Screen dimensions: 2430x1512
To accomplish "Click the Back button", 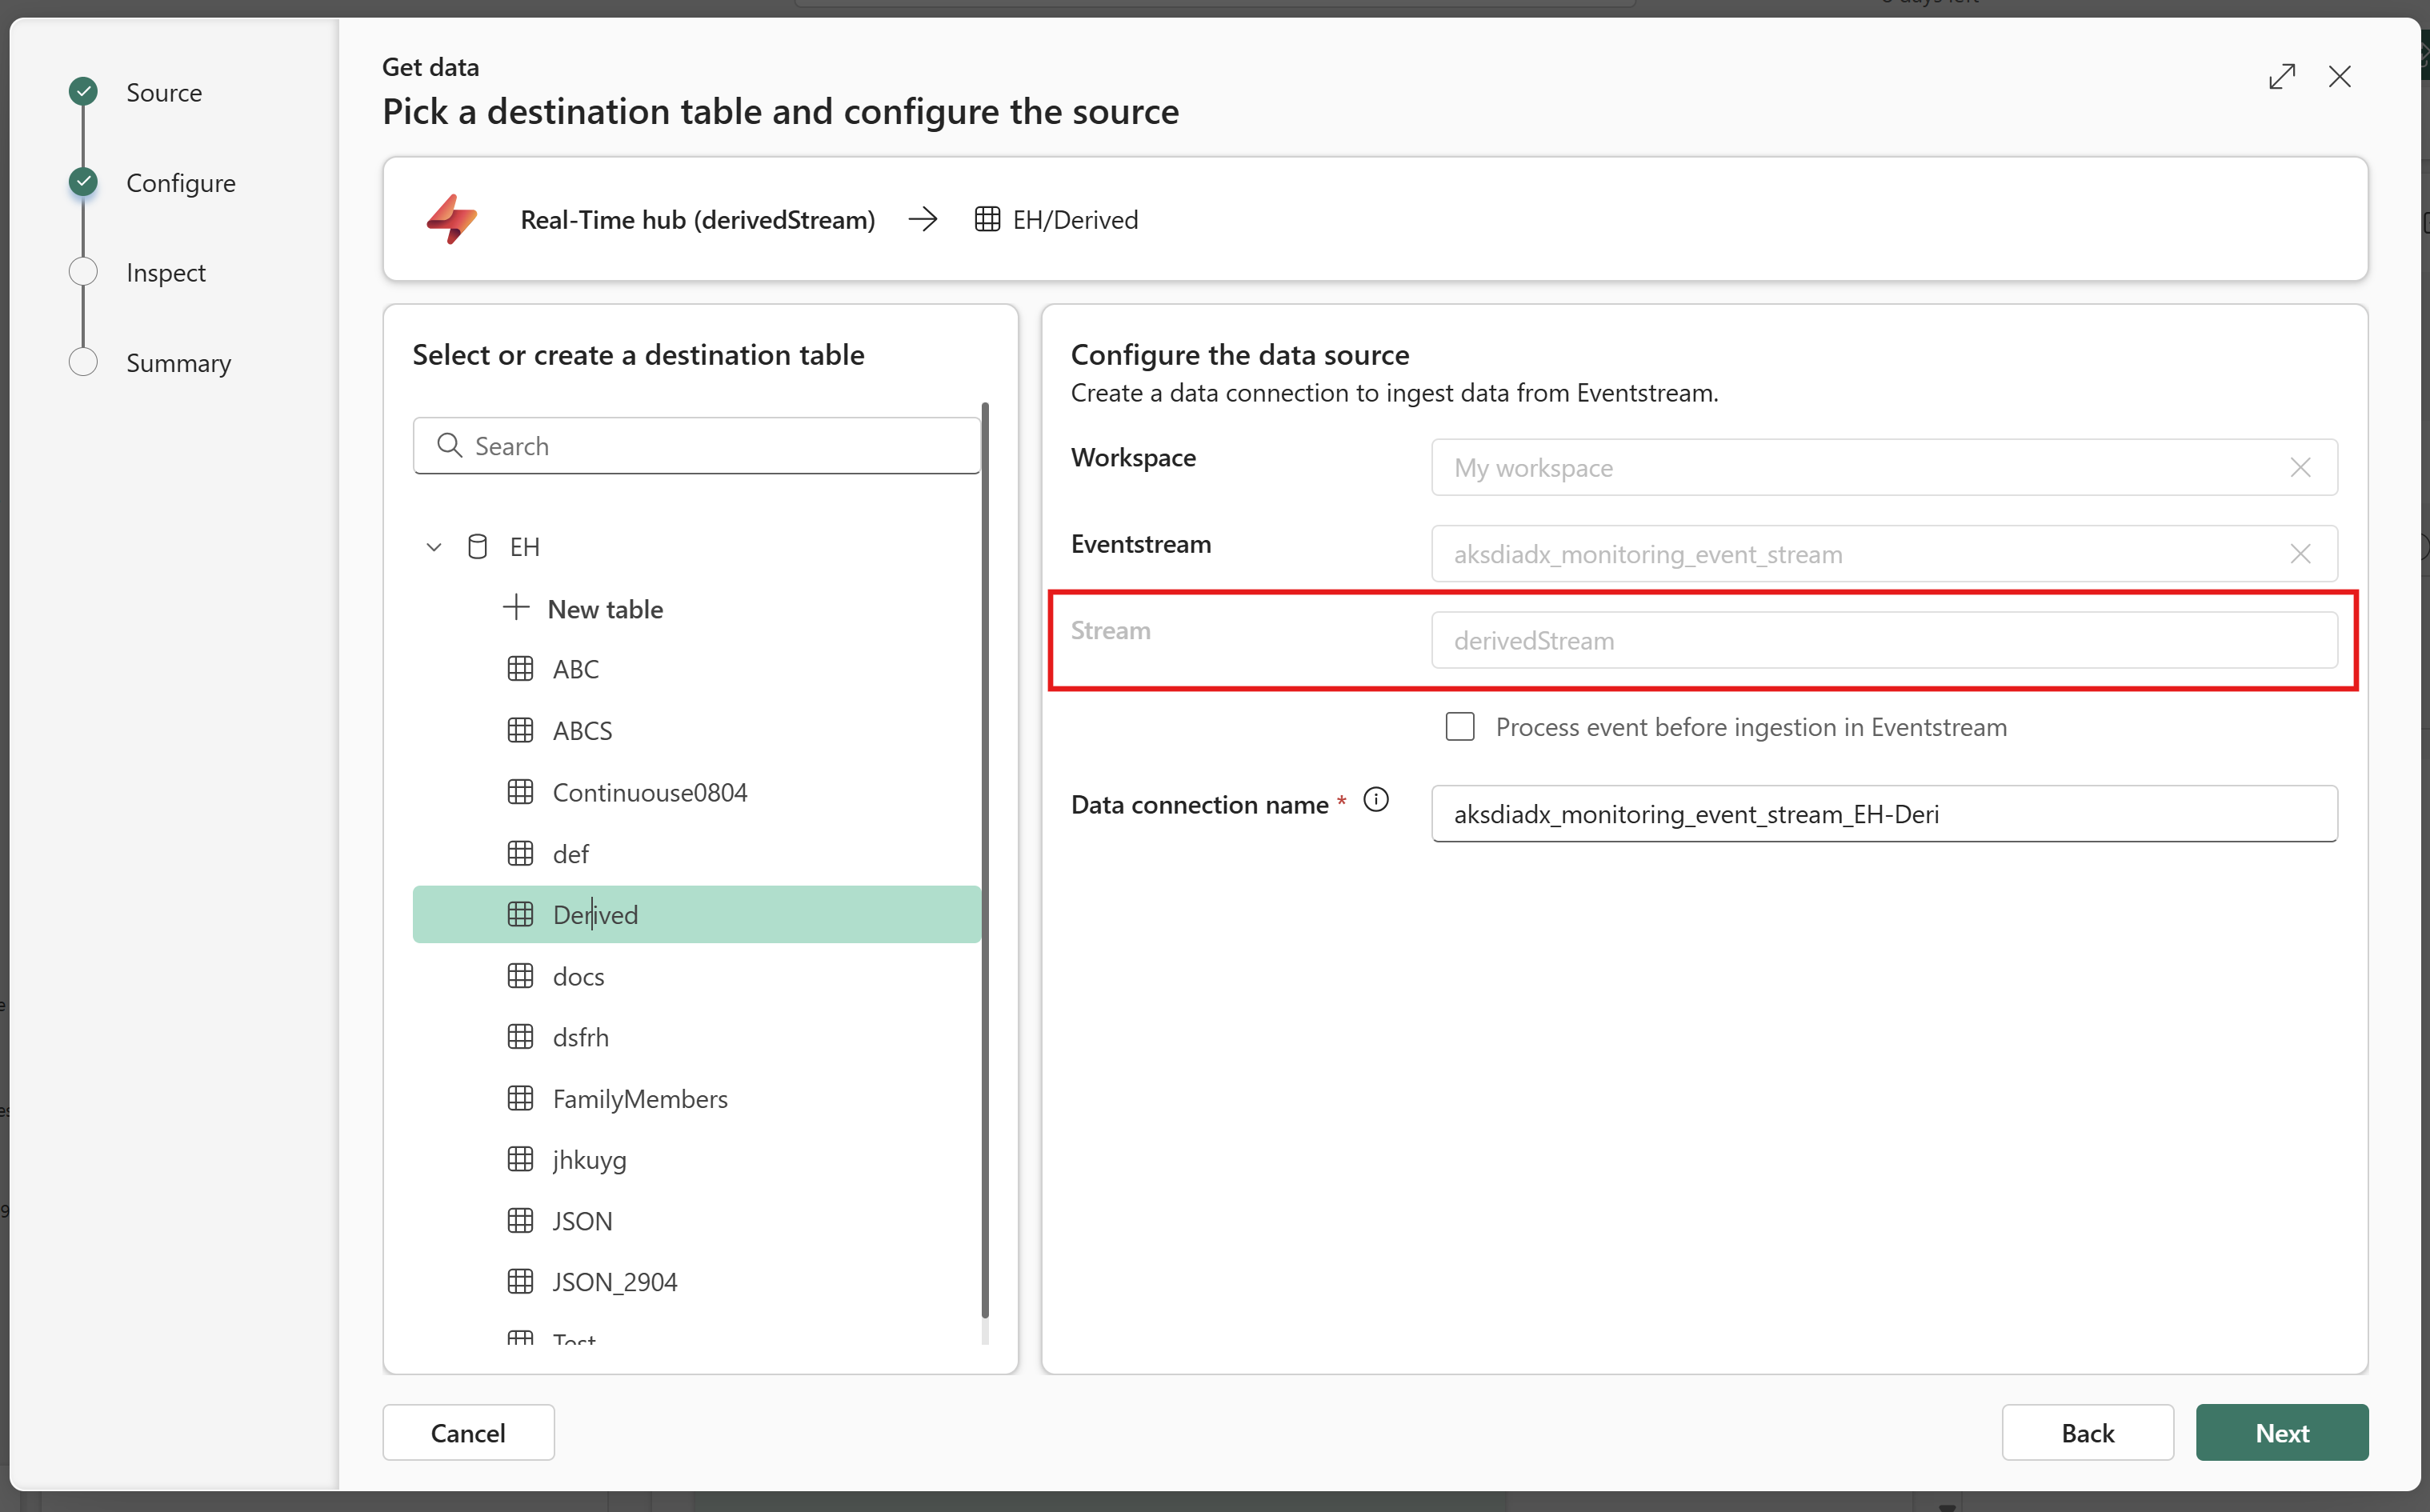I will click(x=2087, y=1432).
